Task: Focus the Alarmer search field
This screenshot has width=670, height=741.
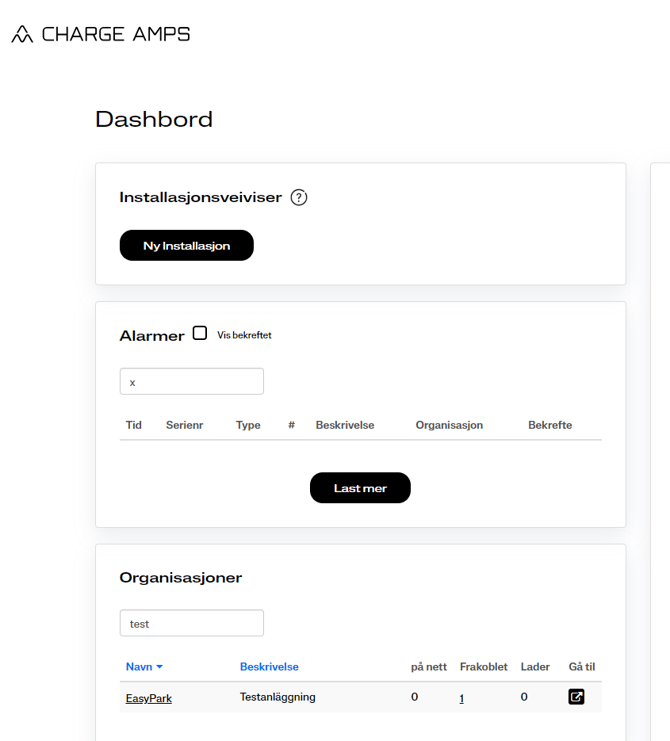Action: (192, 381)
